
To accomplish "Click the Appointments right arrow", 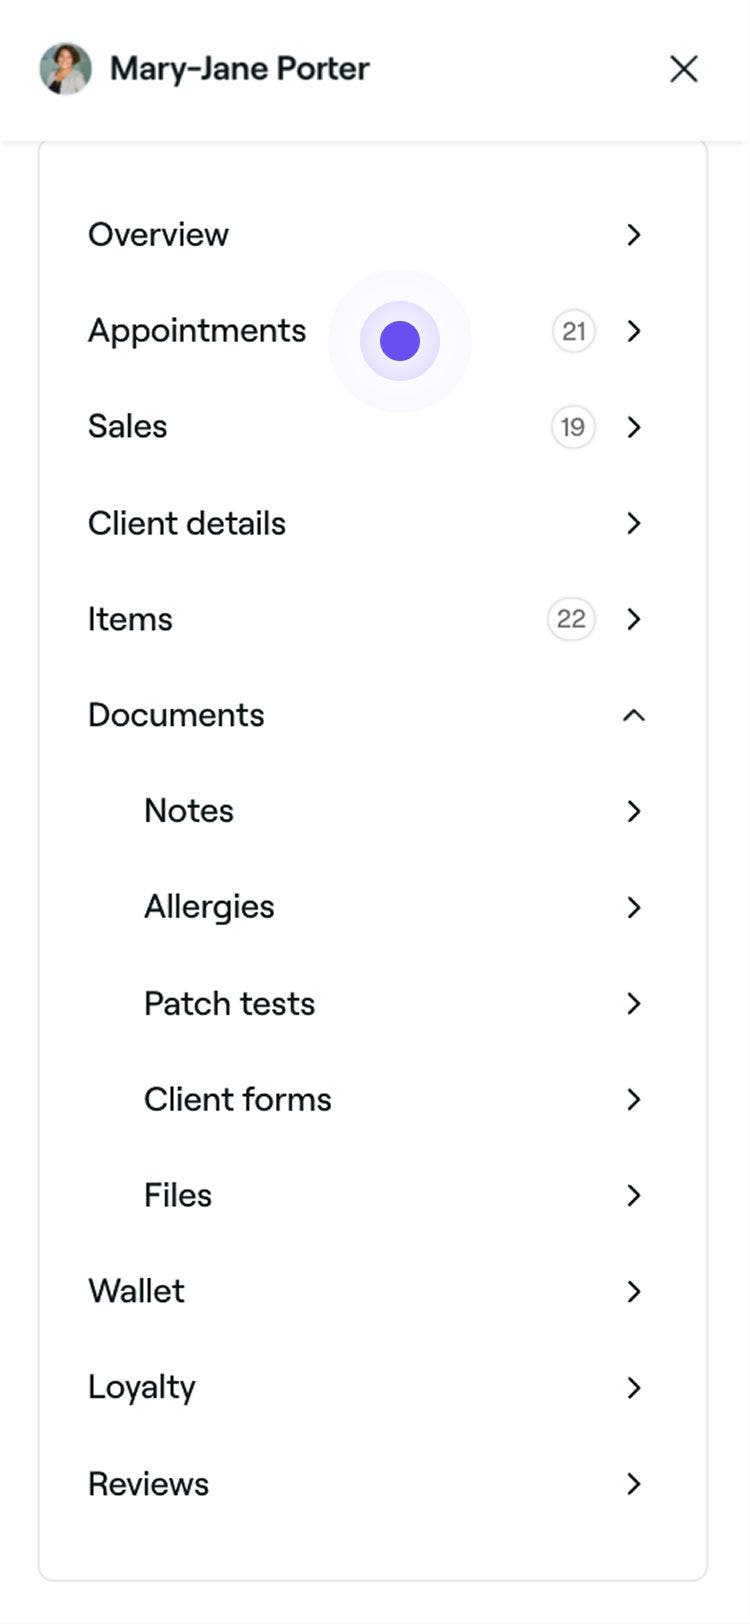I will coord(634,331).
